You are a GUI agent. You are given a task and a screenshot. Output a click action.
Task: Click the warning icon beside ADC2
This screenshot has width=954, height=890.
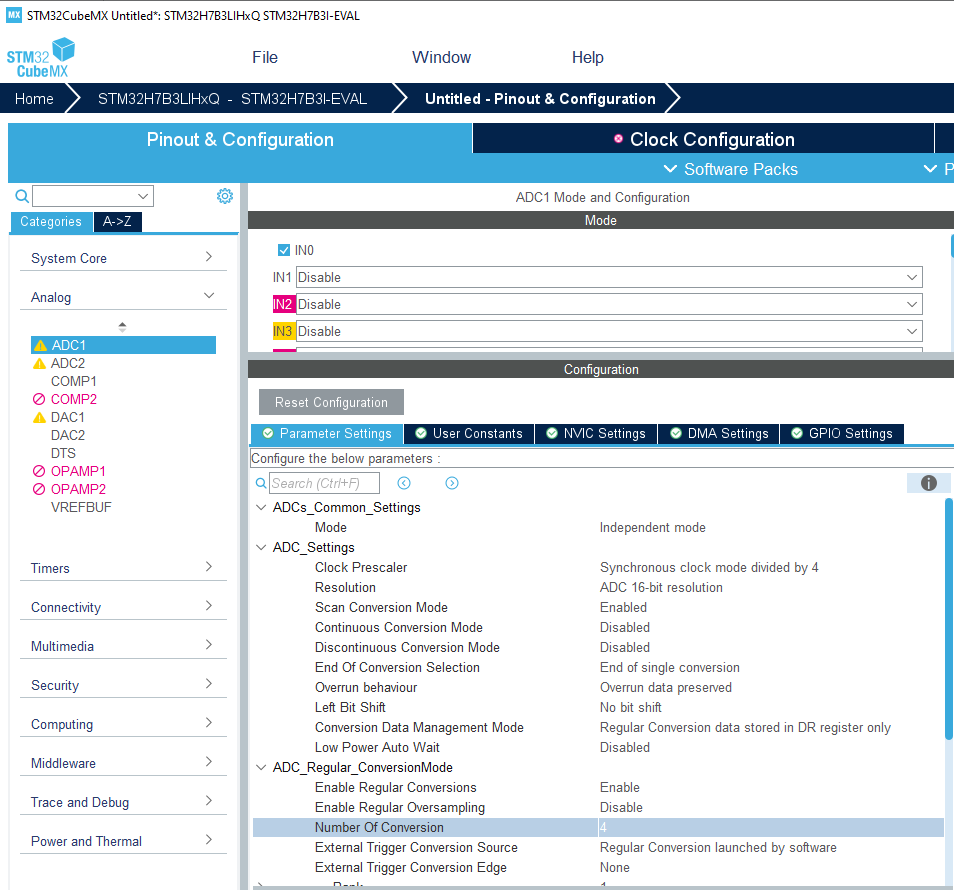tap(40, 364)
